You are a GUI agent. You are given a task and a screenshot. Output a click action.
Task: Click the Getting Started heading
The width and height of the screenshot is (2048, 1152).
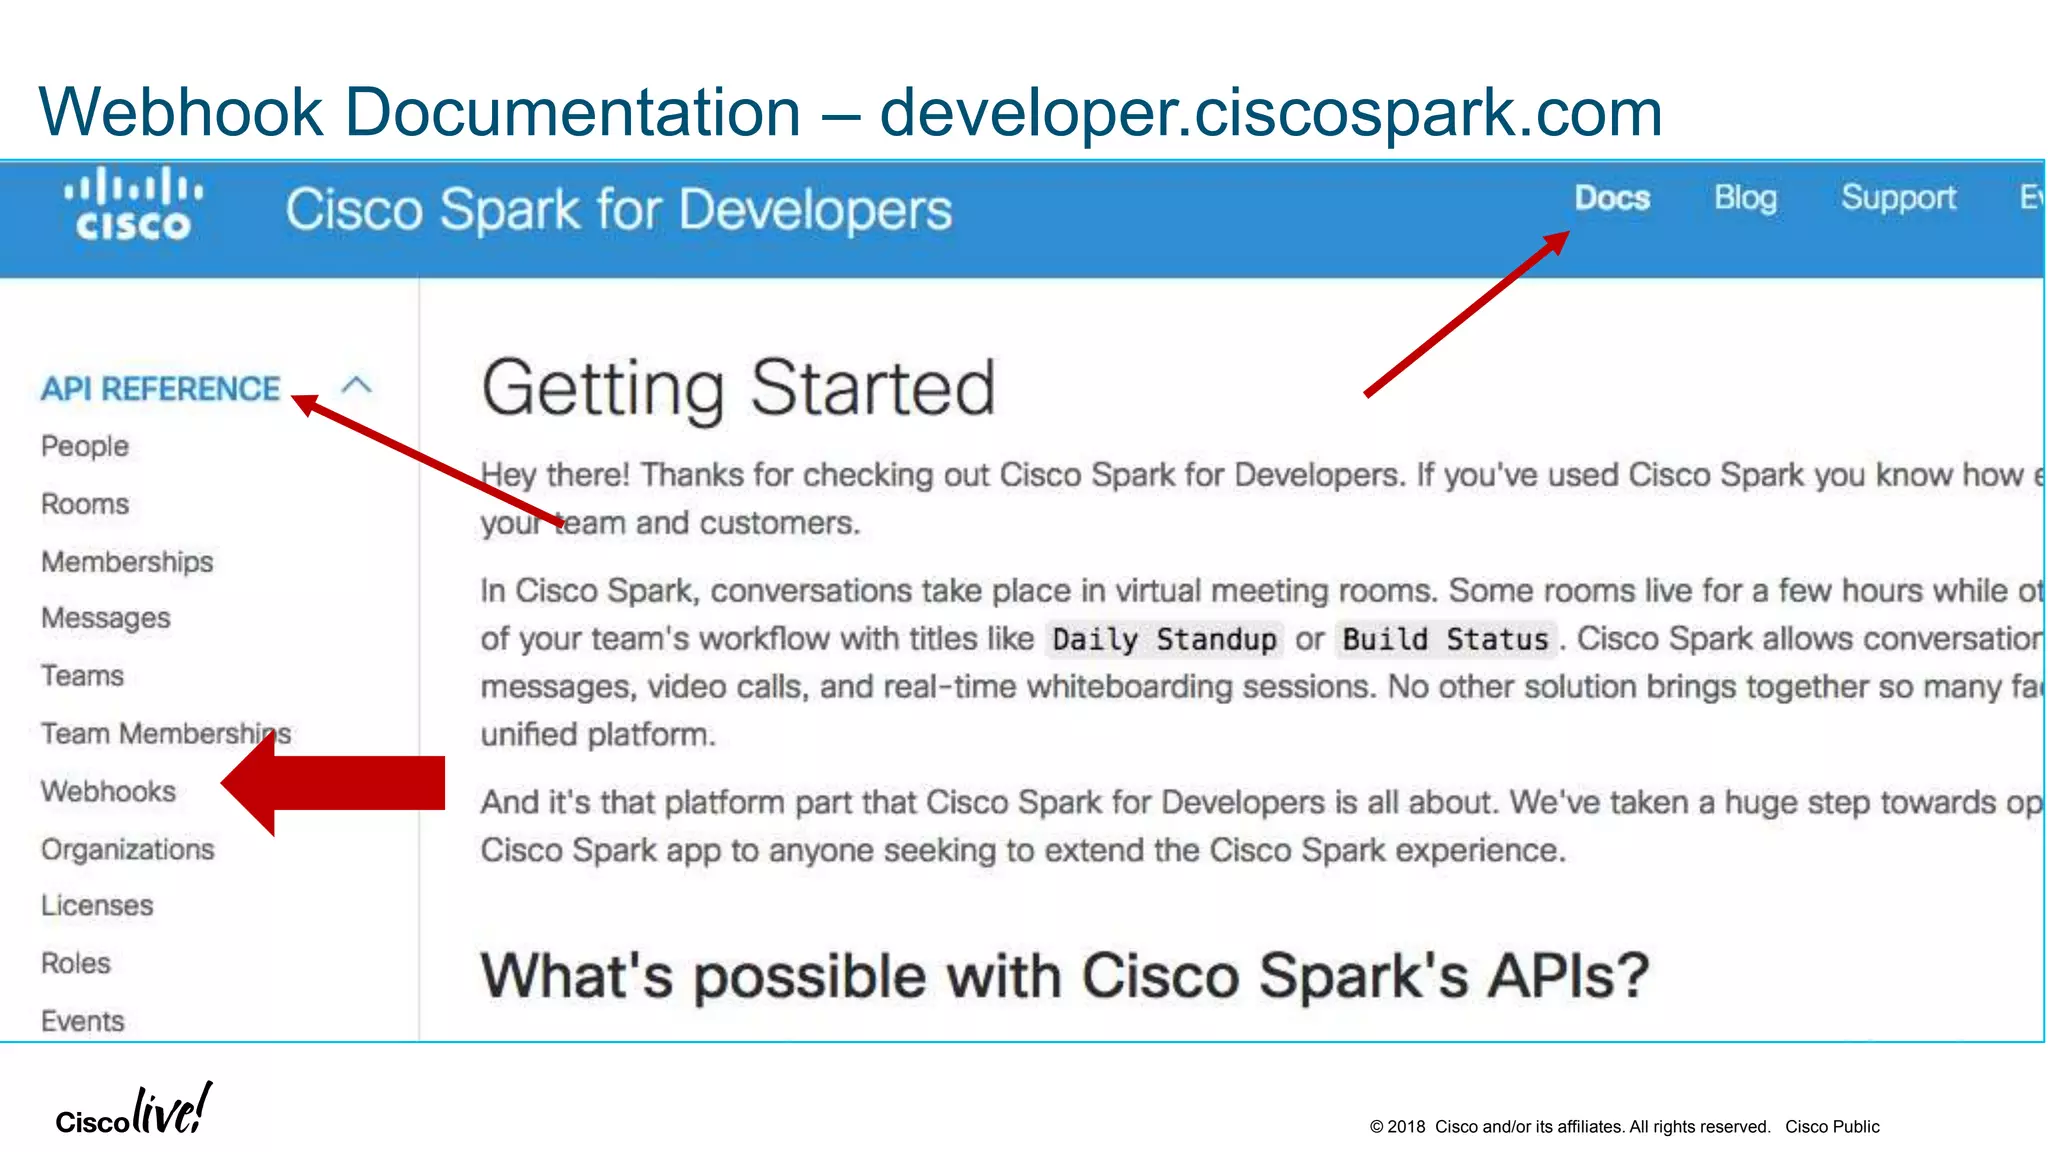pyautogui.click(x=738, y=389)
